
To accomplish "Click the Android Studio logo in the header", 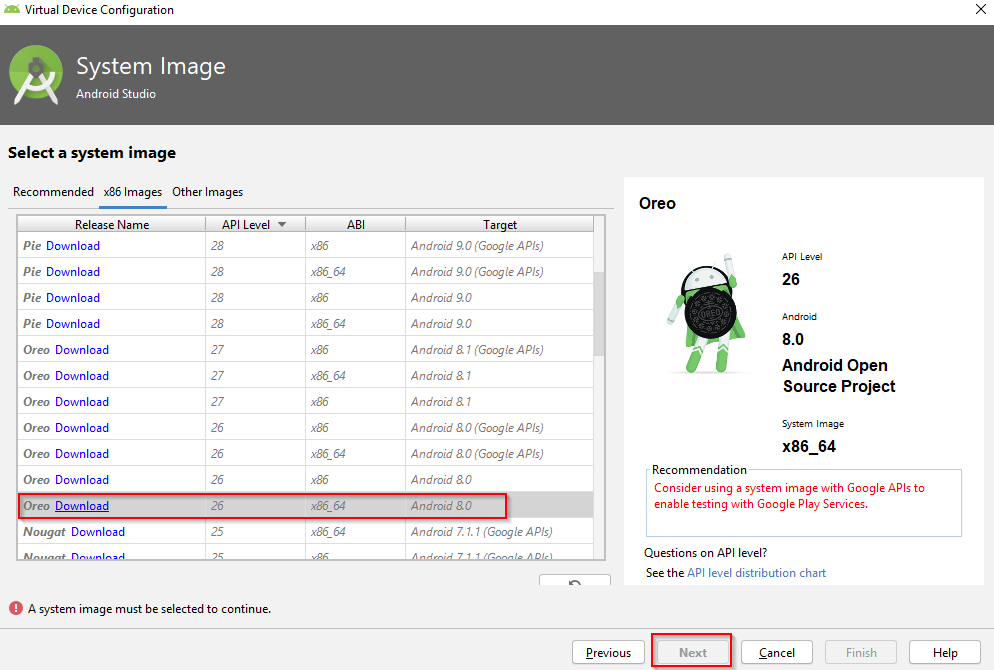I will [x=36, y=75].
